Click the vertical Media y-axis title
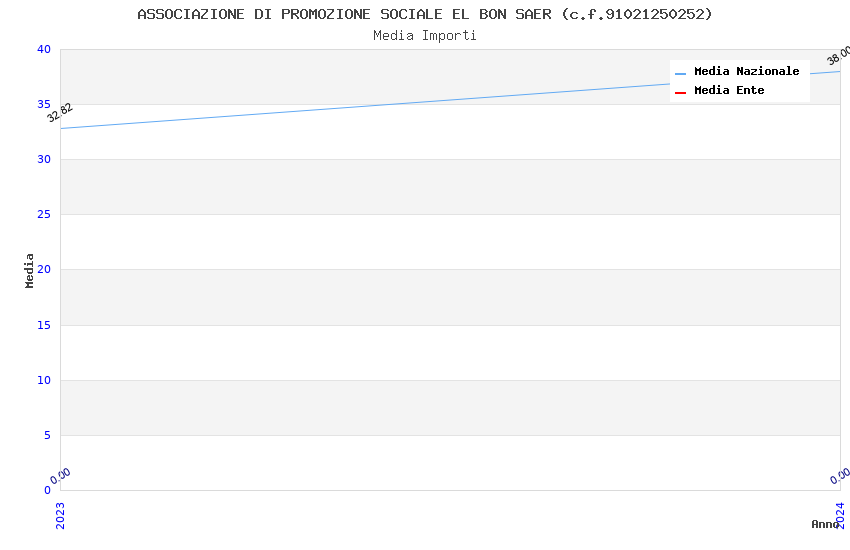The width and height of the screenshot is (850, 550). pyautogui.click(x=30, y=270)
